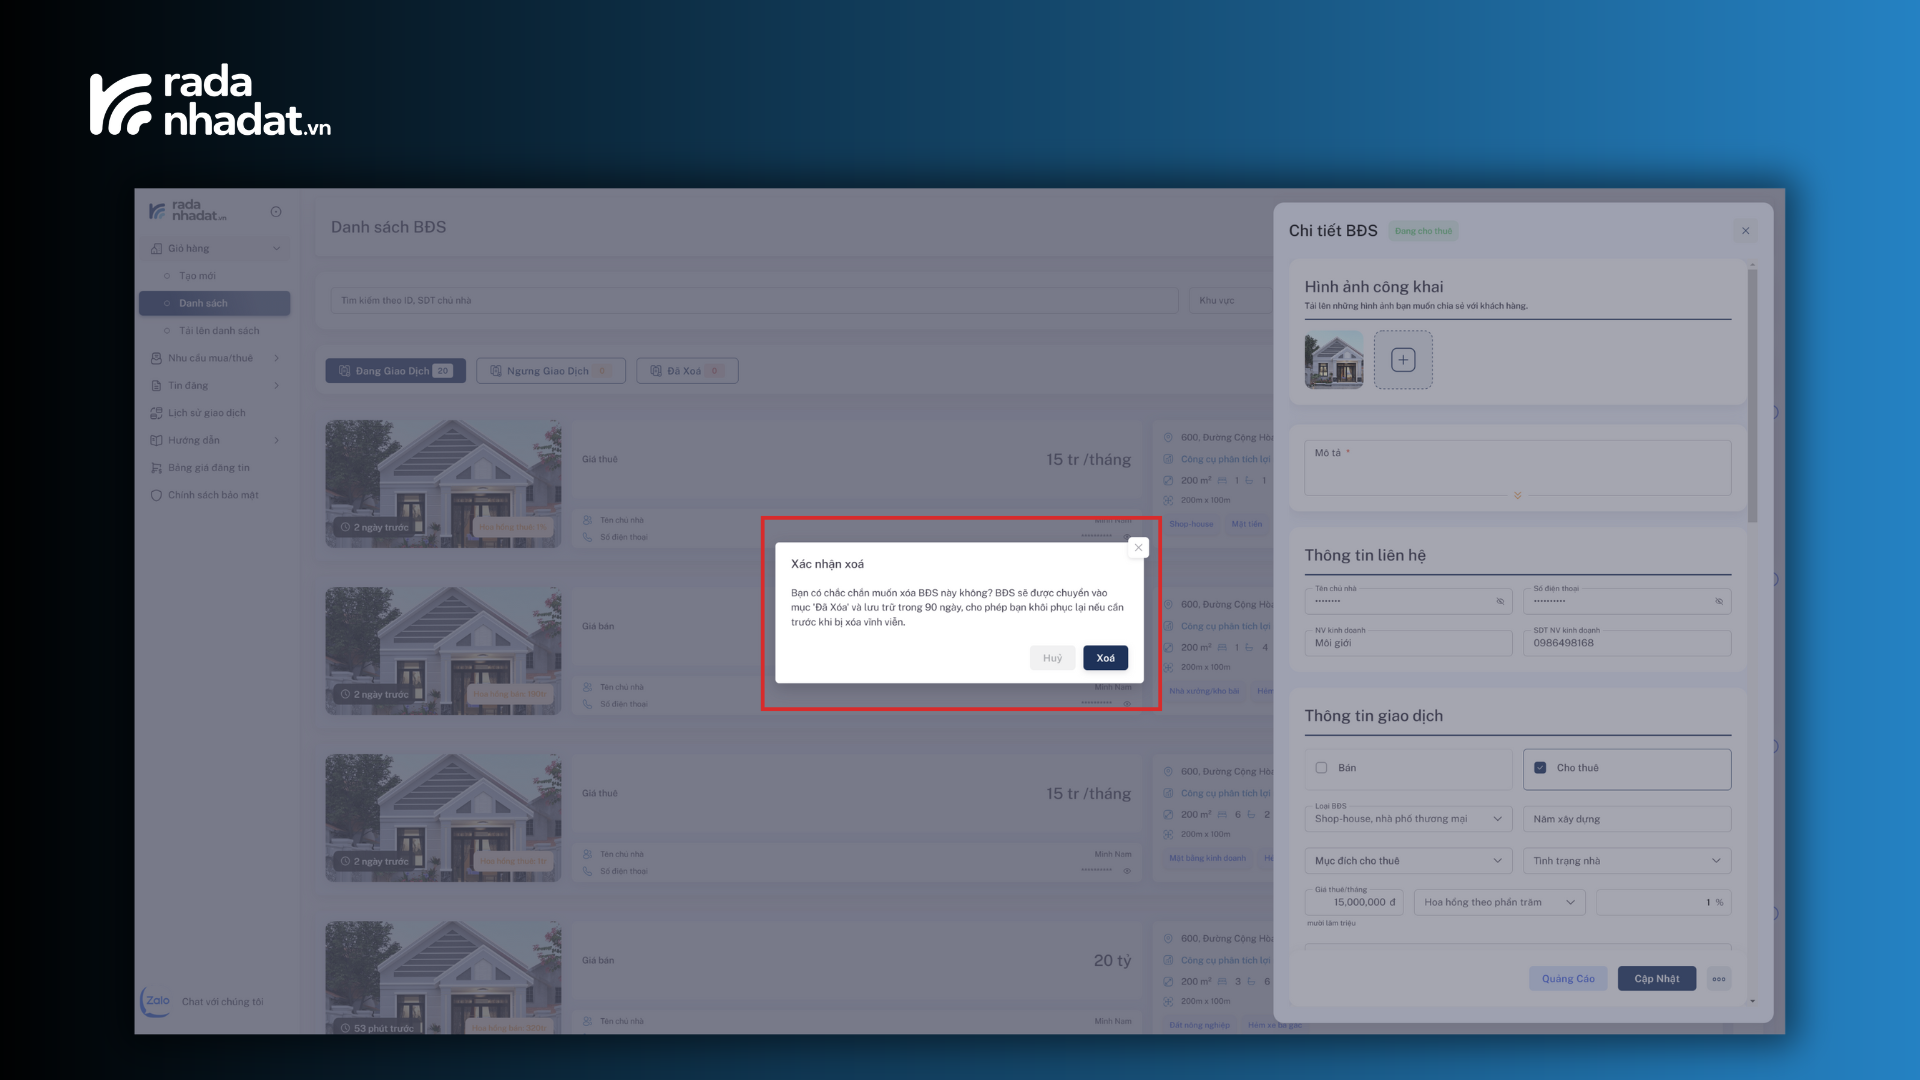Click the Đất nông nghiệp tag
Screen dimensions: 1920x1080
[x=1199, y=1025]
